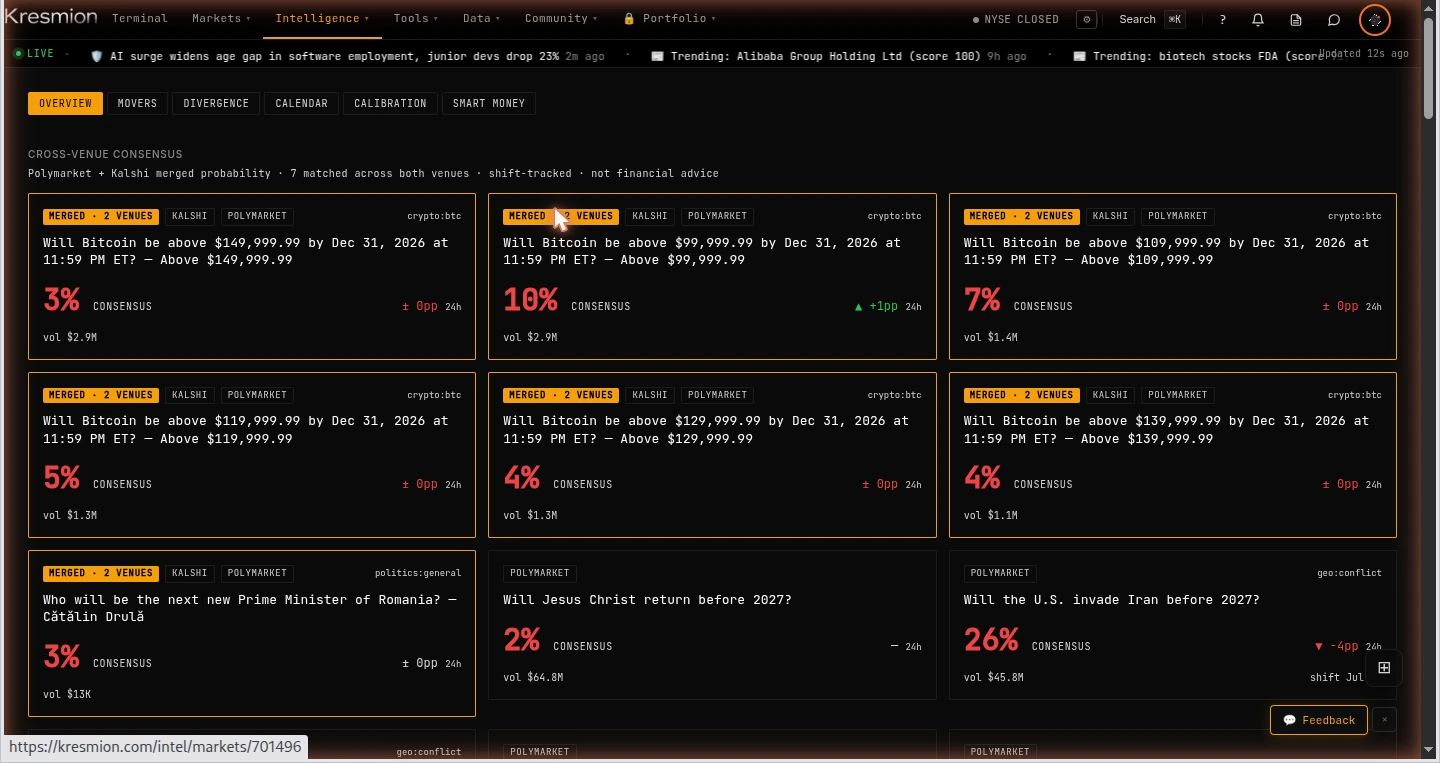Click the politics:general category label
Viewport: 1440px width, 763px height.
[x=418, y=573]
